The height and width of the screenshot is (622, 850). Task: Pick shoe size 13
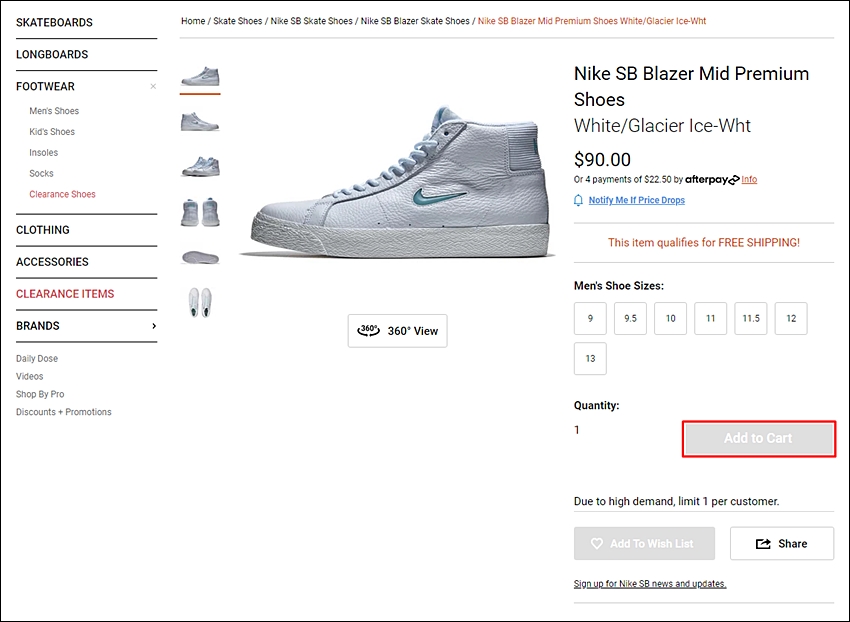pyautogui.click(x=590, y=358)
